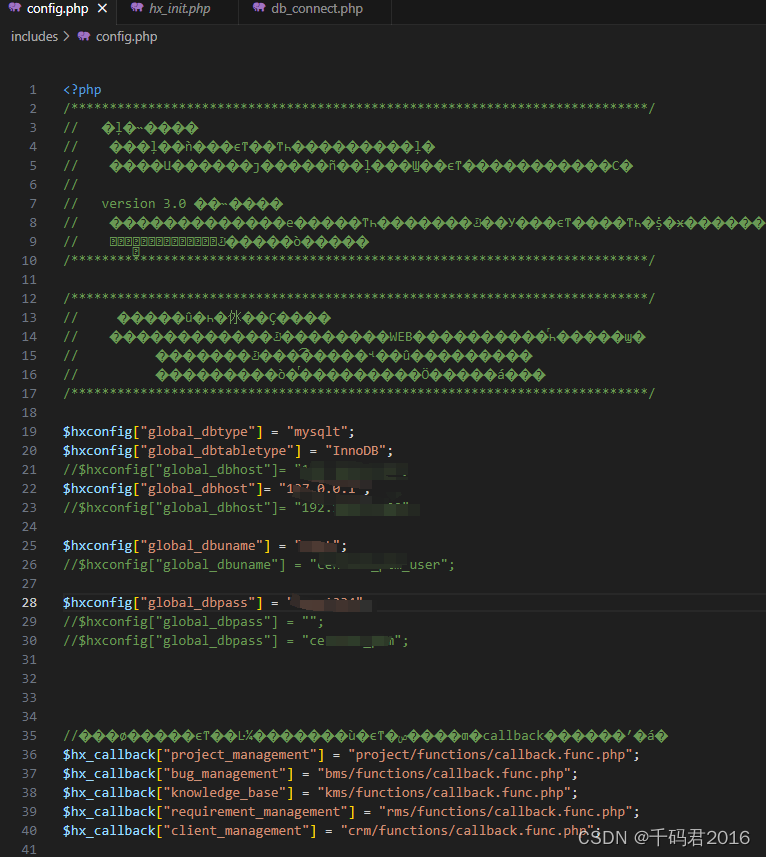Screen dimensions: 766x857
Task: Click PHP icon on db_connect.php tab
Action: (259, 9)
